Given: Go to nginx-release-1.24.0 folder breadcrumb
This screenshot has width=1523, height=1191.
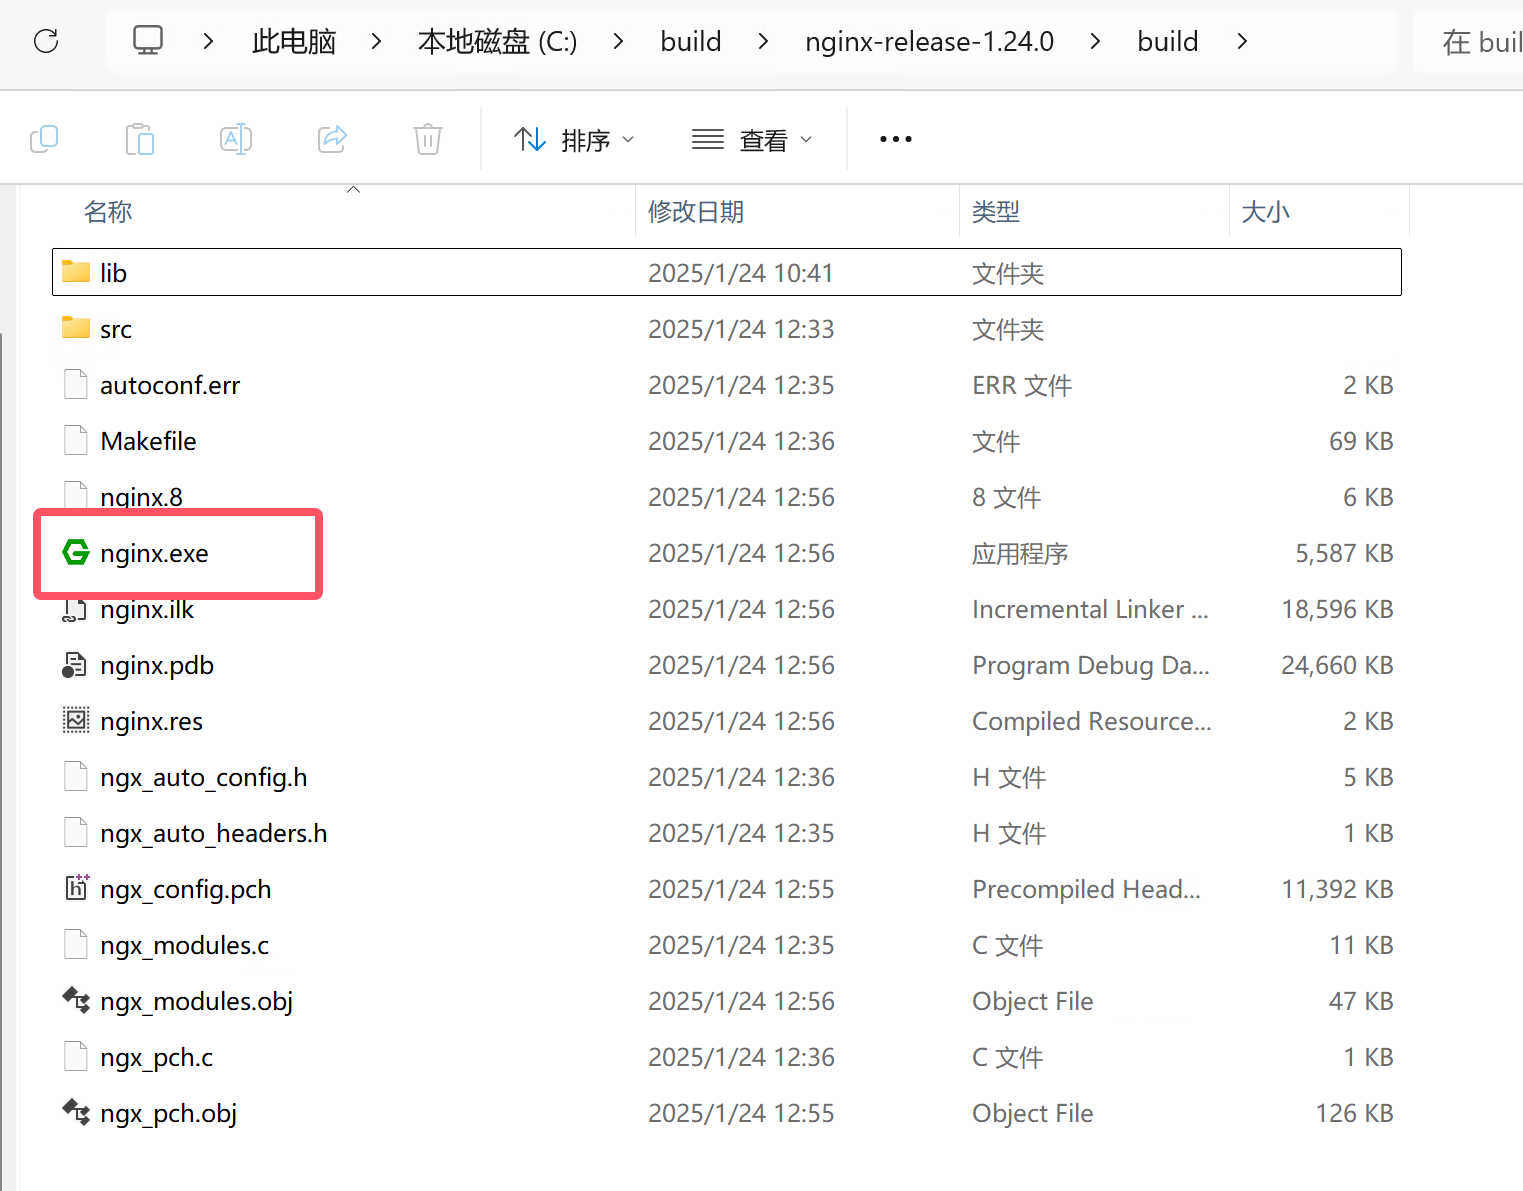Looking at the screenshot, I should click(929, 41).
